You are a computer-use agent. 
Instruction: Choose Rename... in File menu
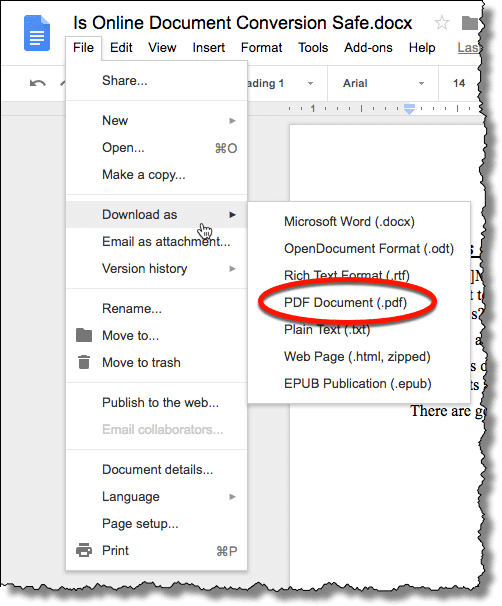pos(156,308)
